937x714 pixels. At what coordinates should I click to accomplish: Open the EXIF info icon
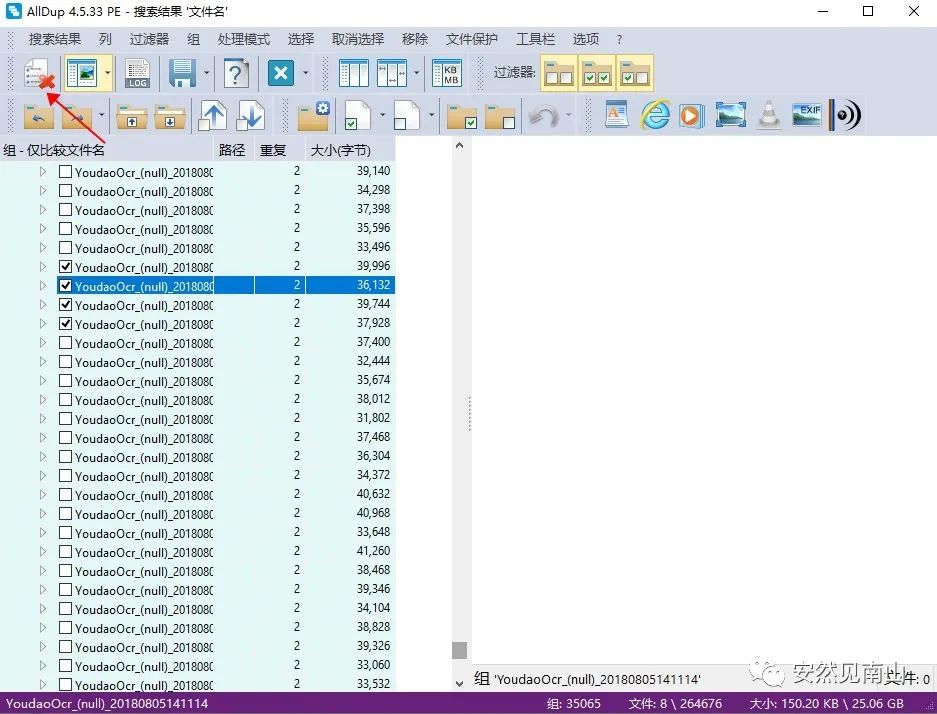[807, 115]
